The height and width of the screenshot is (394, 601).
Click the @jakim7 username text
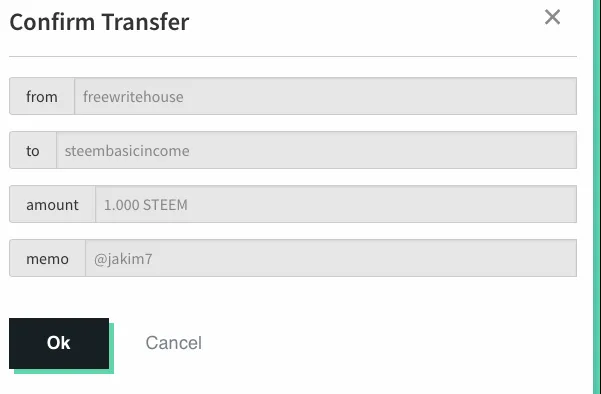click(123, 259)
